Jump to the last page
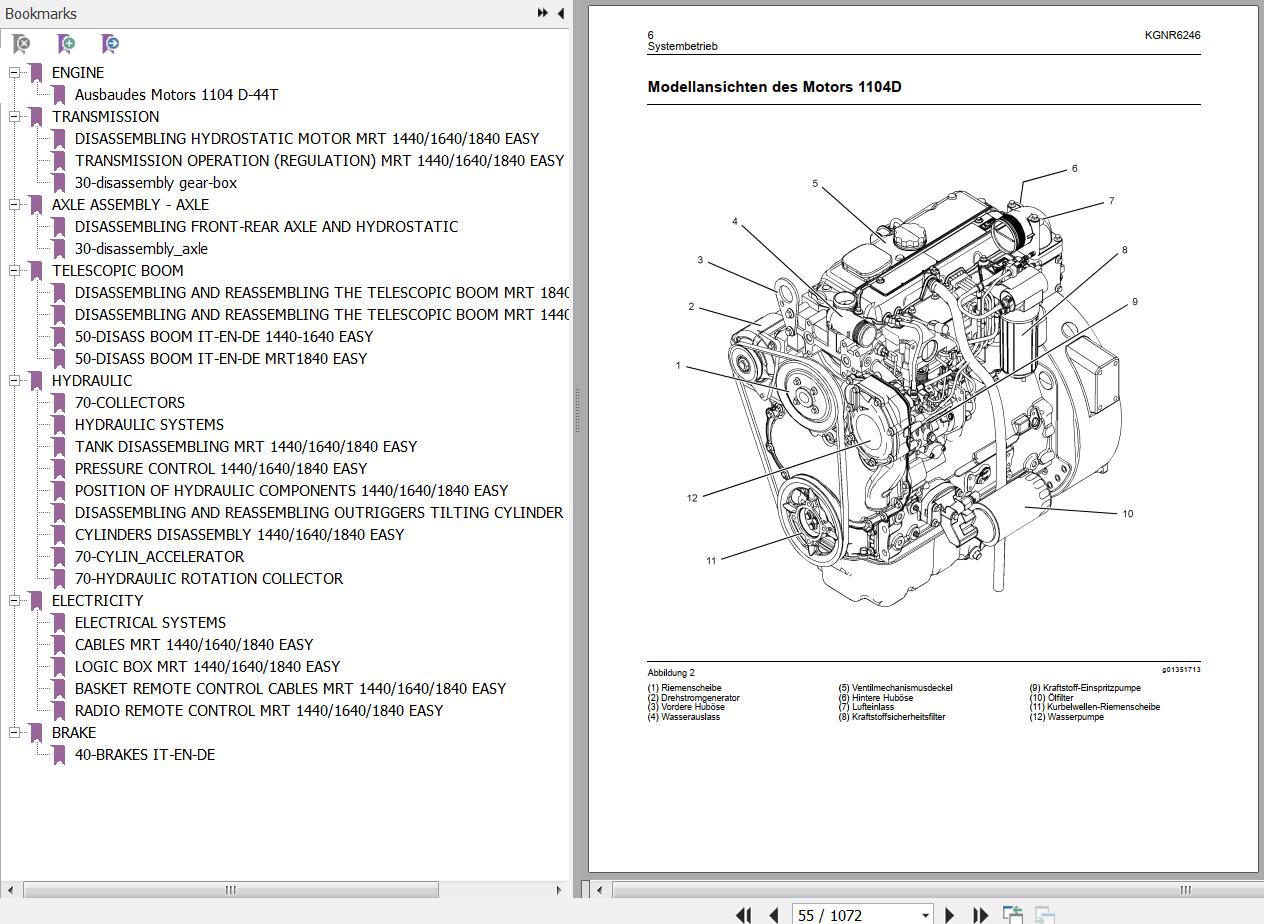Image resolution: width=1264 pixels, height=924 pixels. click(980, 914)
